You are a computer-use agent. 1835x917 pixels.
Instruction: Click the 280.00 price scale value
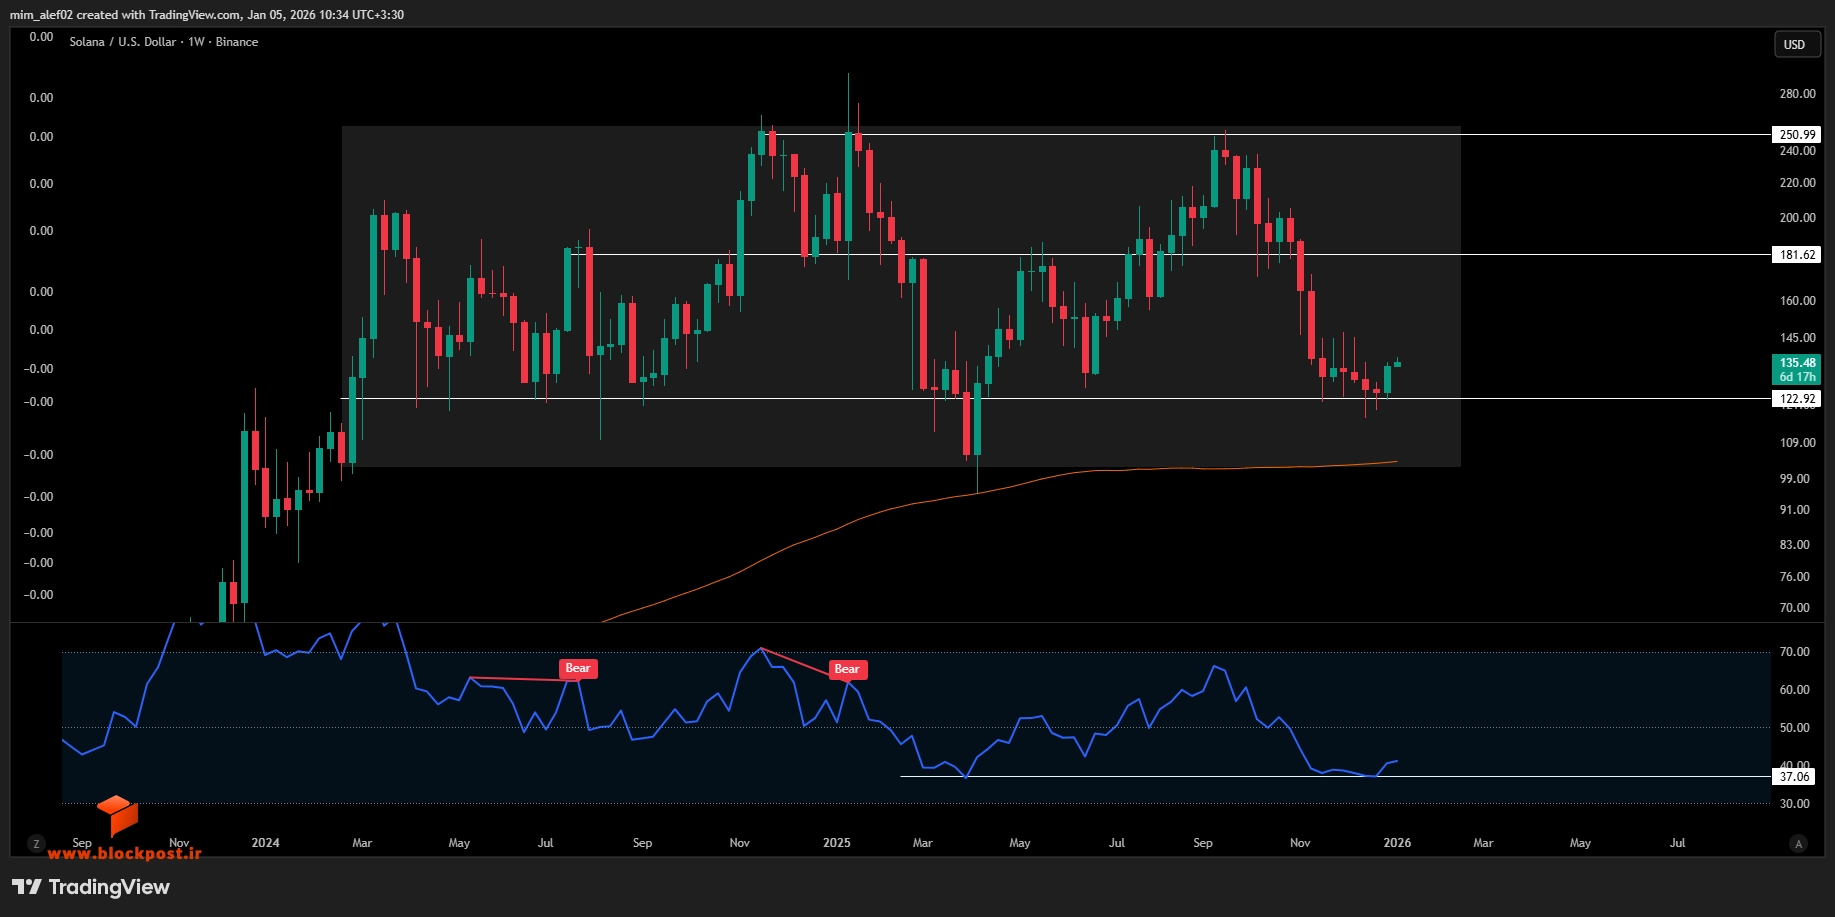(1797, 94)
